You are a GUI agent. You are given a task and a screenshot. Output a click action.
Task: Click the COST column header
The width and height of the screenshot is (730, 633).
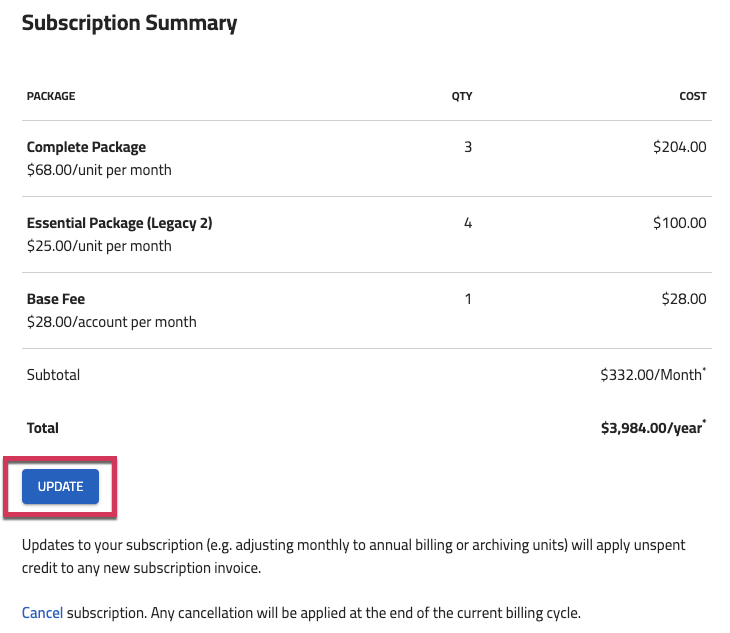point(693,96)
